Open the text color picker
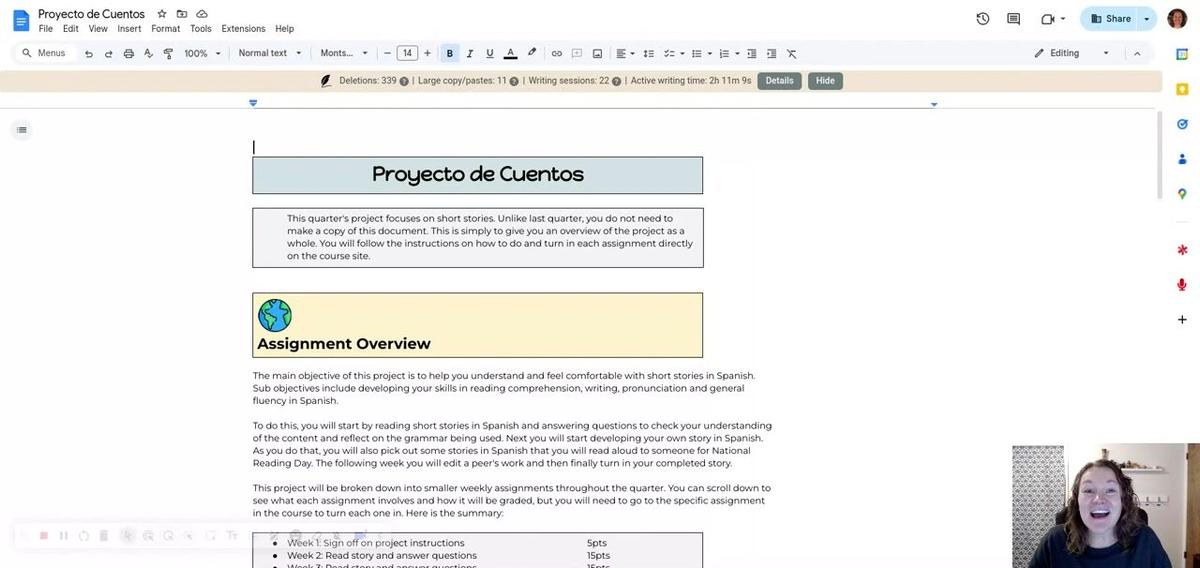Screen dimensions: 1200x568 510,53
